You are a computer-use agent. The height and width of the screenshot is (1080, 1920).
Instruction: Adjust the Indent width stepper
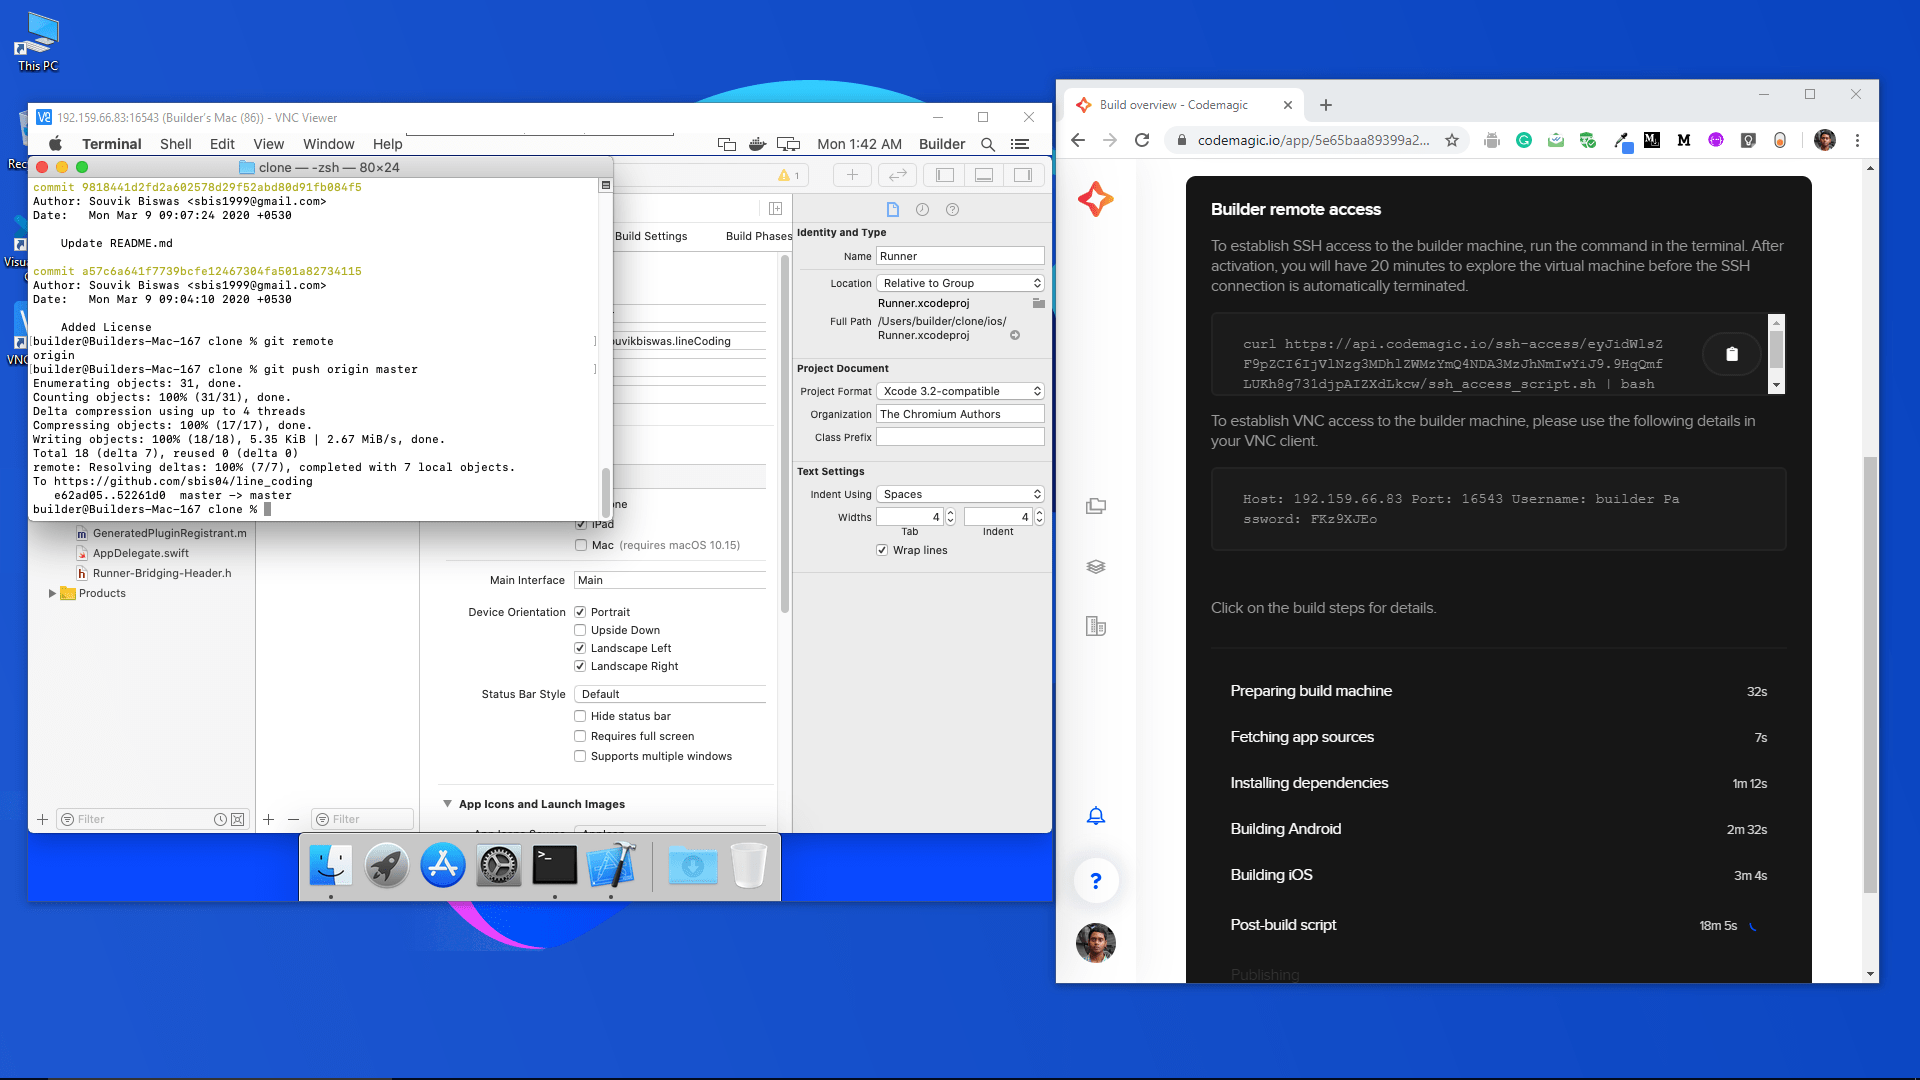click(1039, 517)
